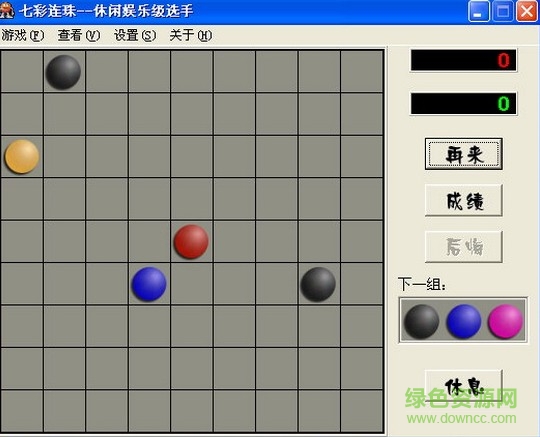The image size is (540, 437).
Task: Click the 后悔 undo button
Action: click(x=464, y=247)
